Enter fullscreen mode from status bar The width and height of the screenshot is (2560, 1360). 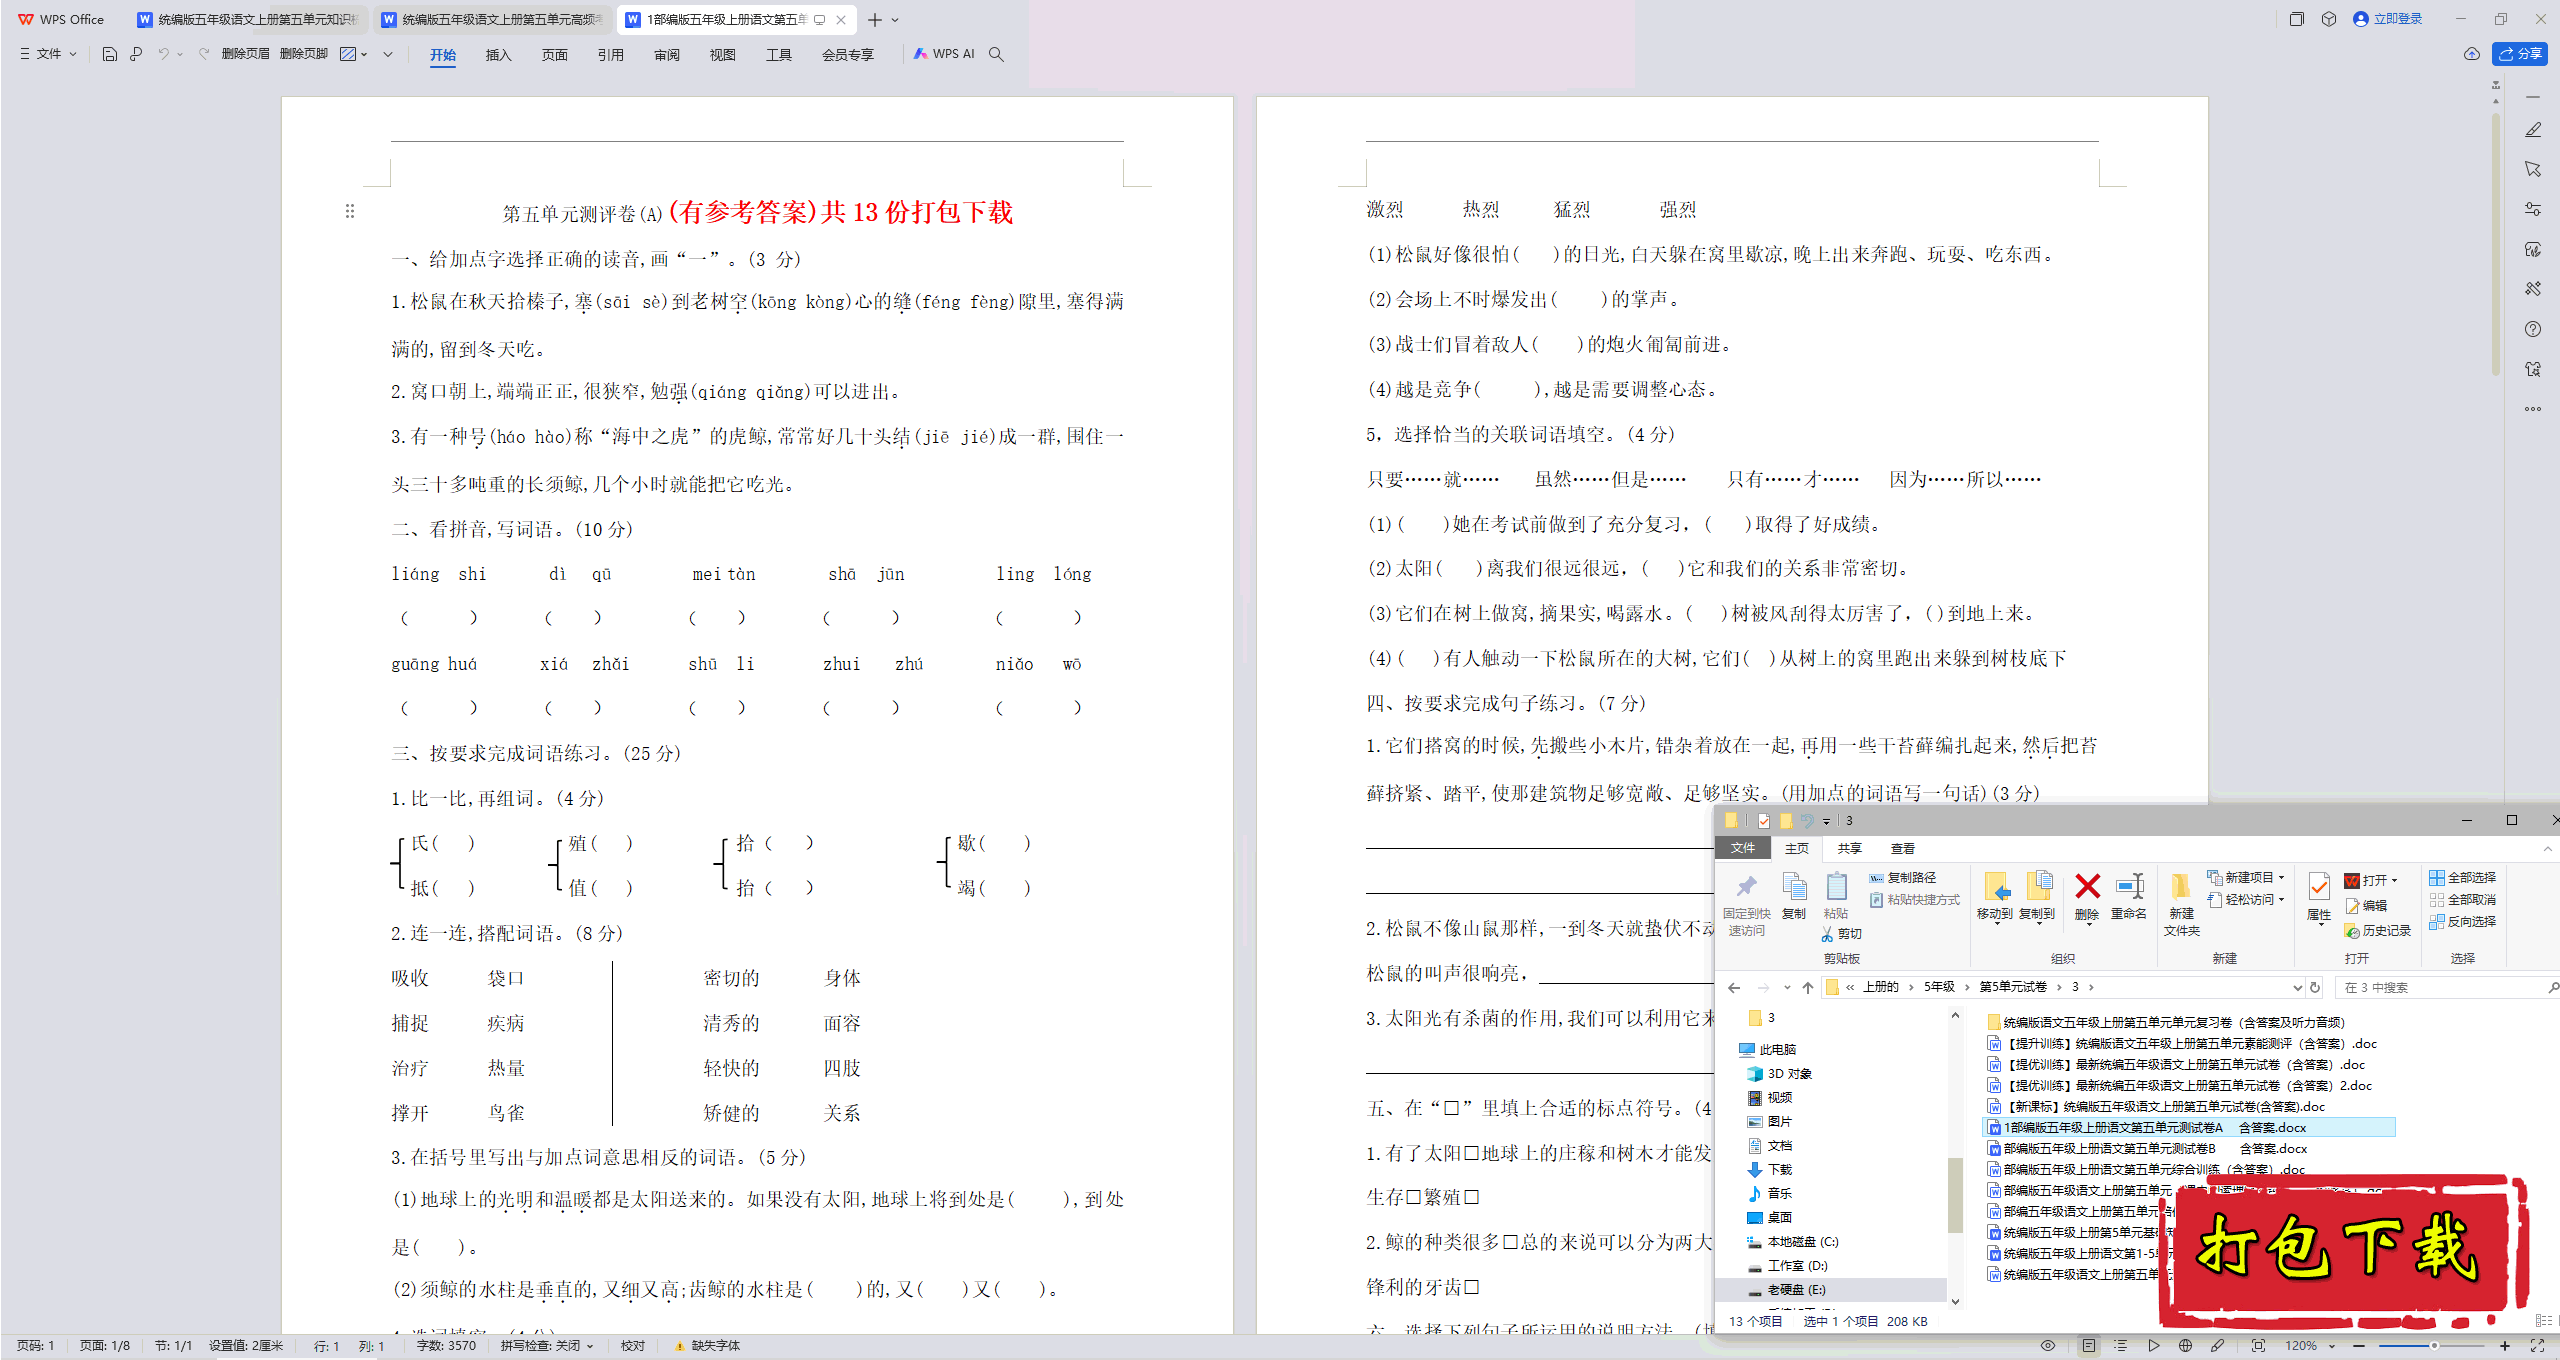(2537, 1346)
